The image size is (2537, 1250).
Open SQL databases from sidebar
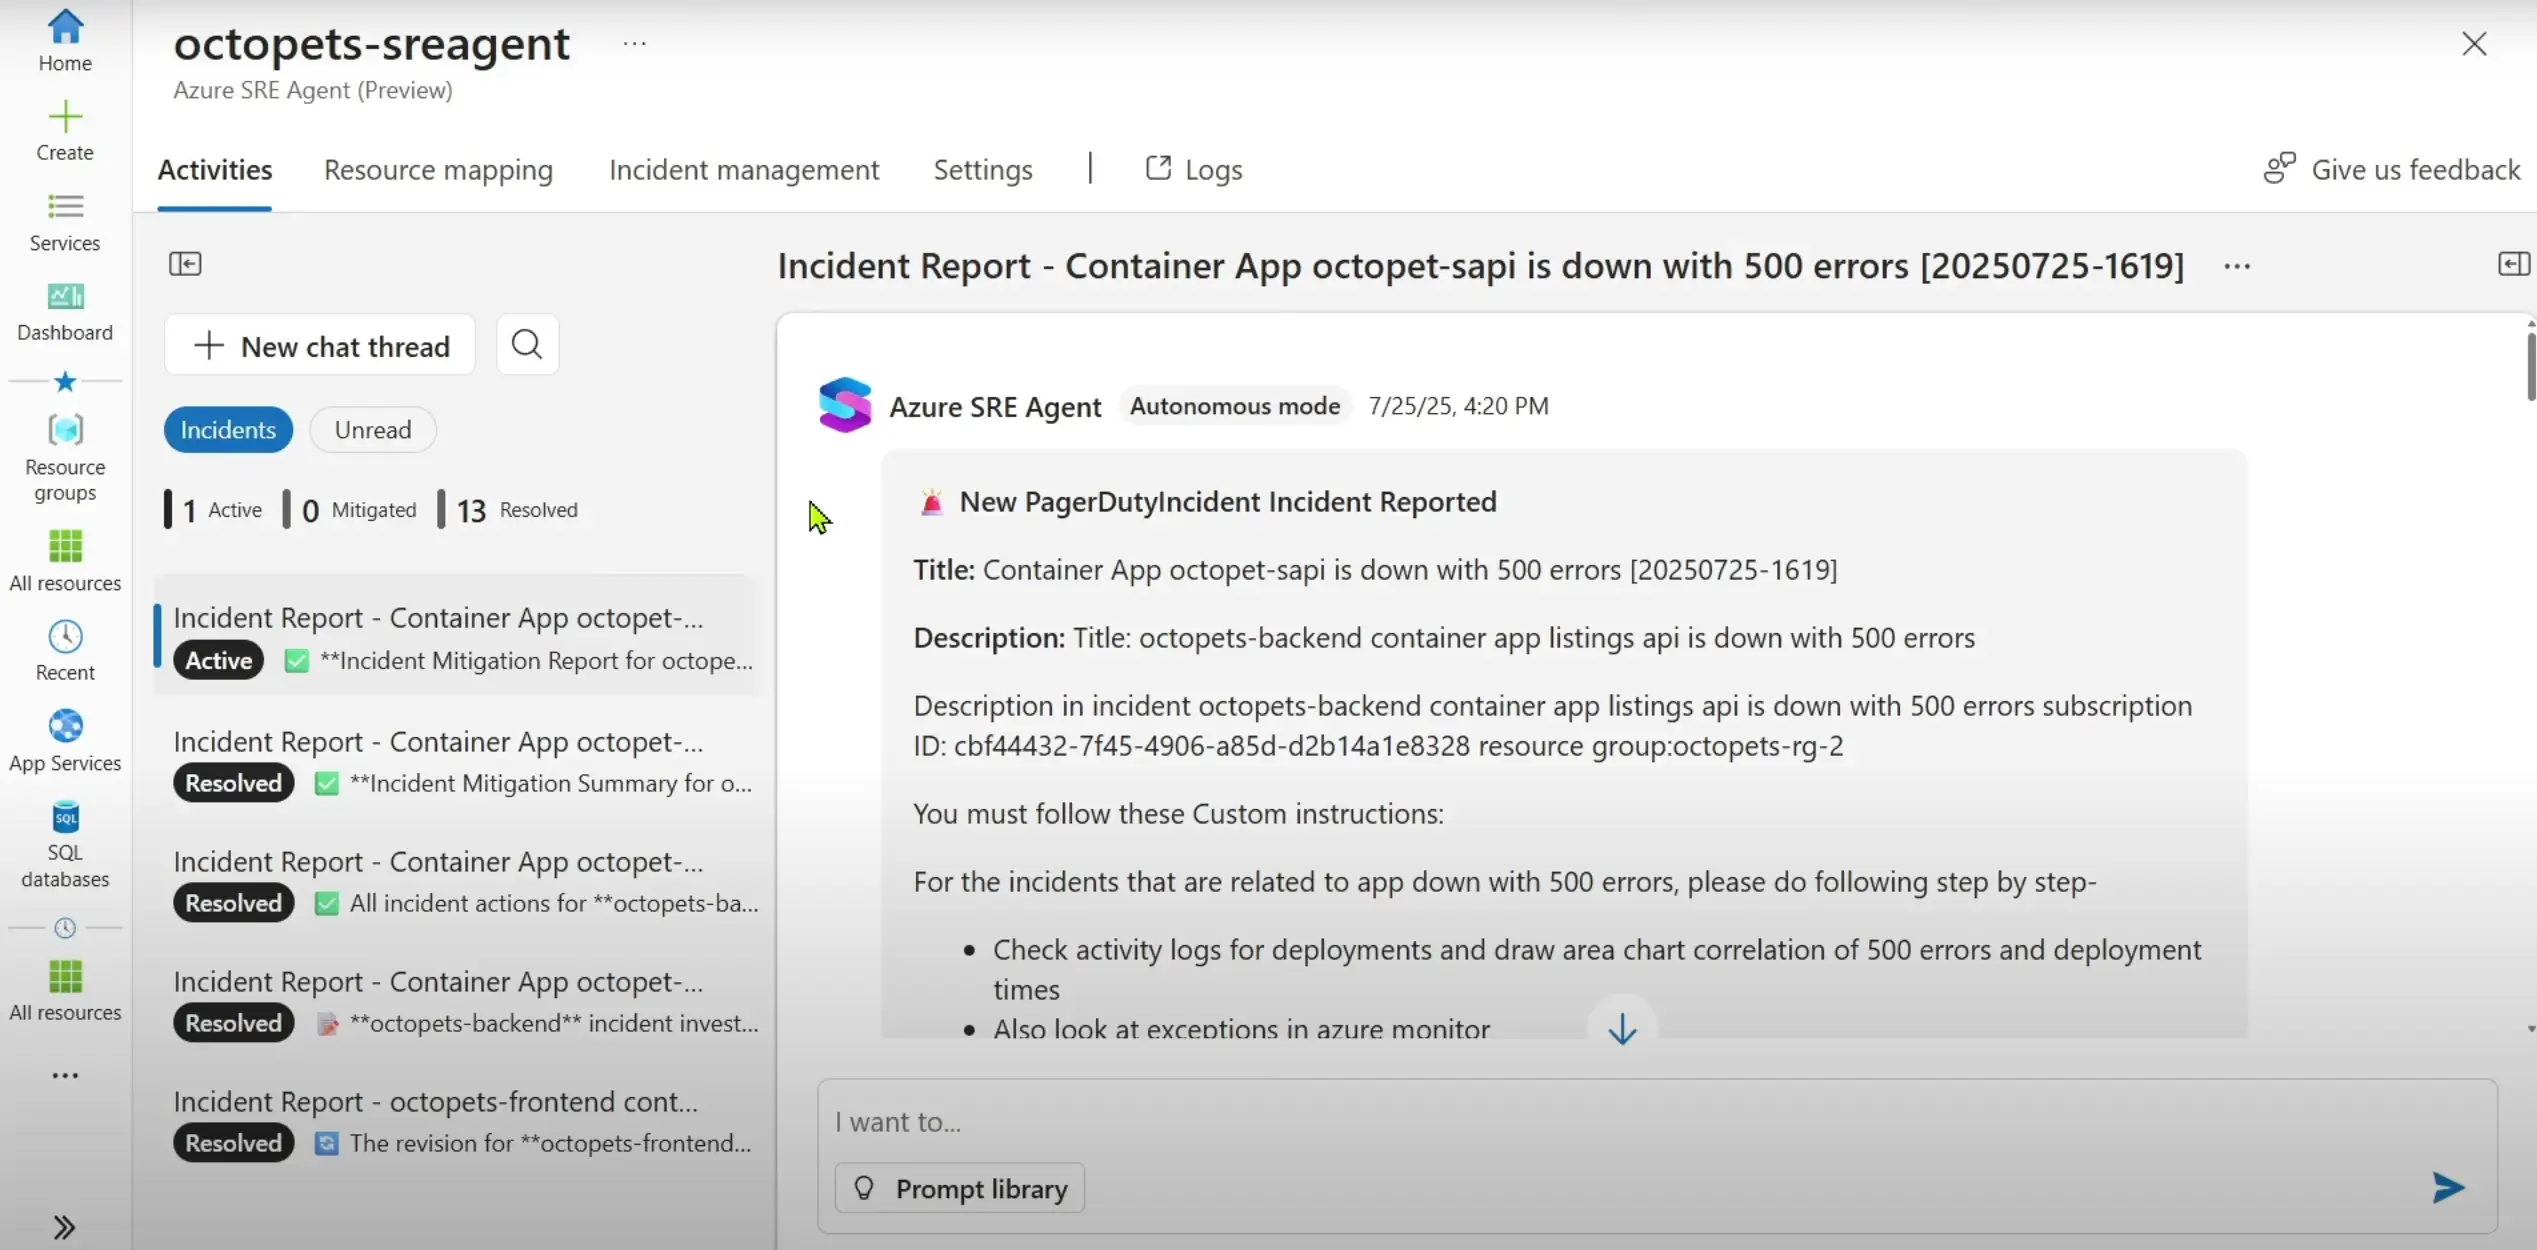65,818
